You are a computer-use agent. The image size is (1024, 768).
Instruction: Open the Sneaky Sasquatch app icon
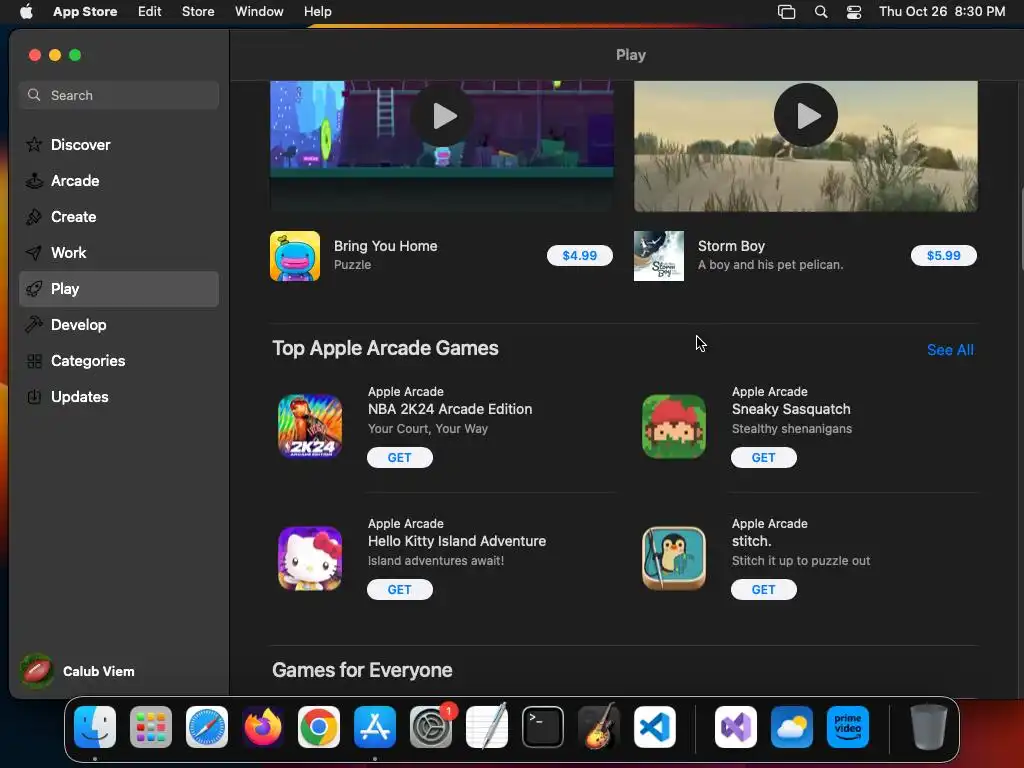(x=674, y=426)
